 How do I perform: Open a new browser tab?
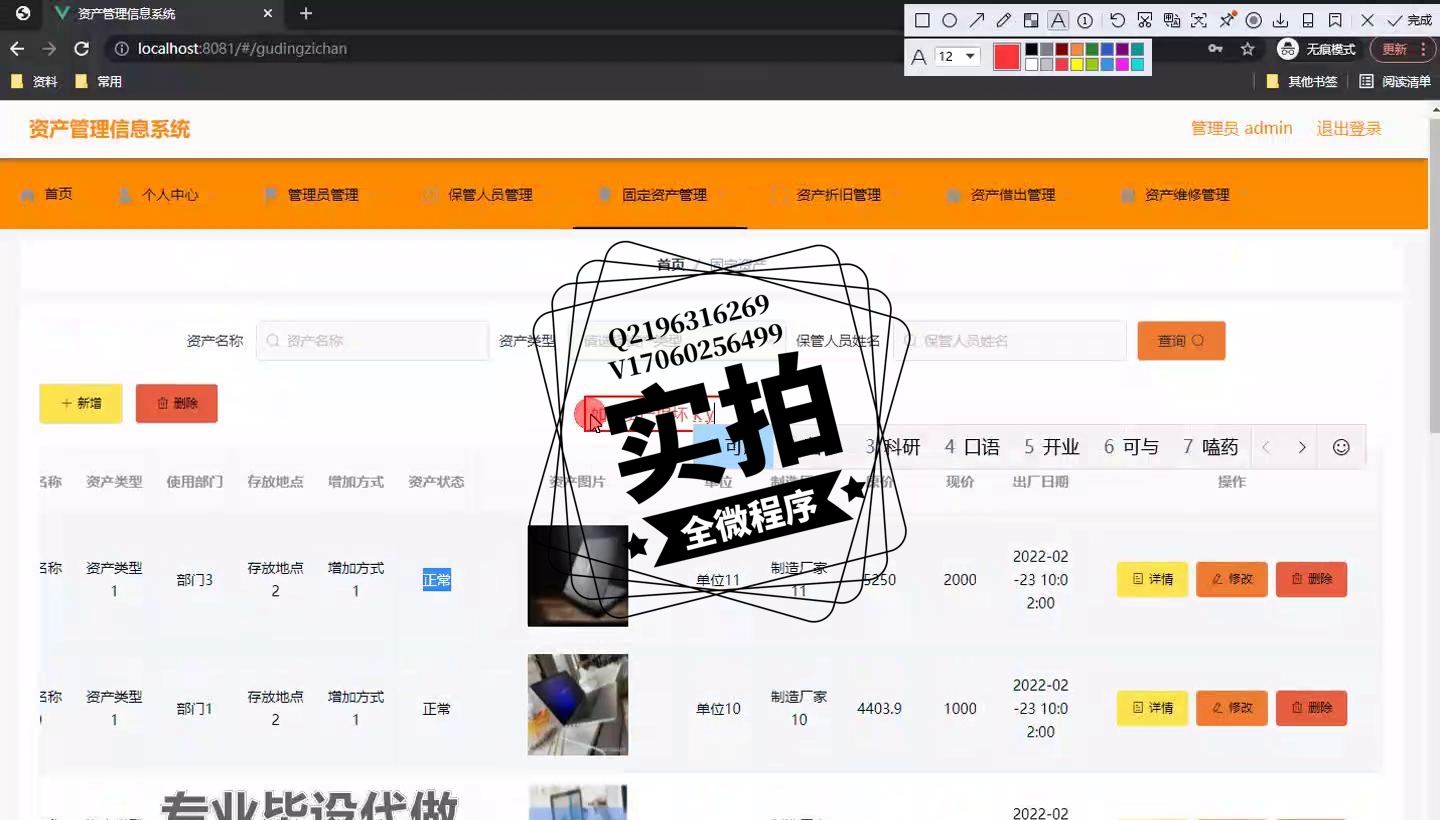(x=306, y=13)
